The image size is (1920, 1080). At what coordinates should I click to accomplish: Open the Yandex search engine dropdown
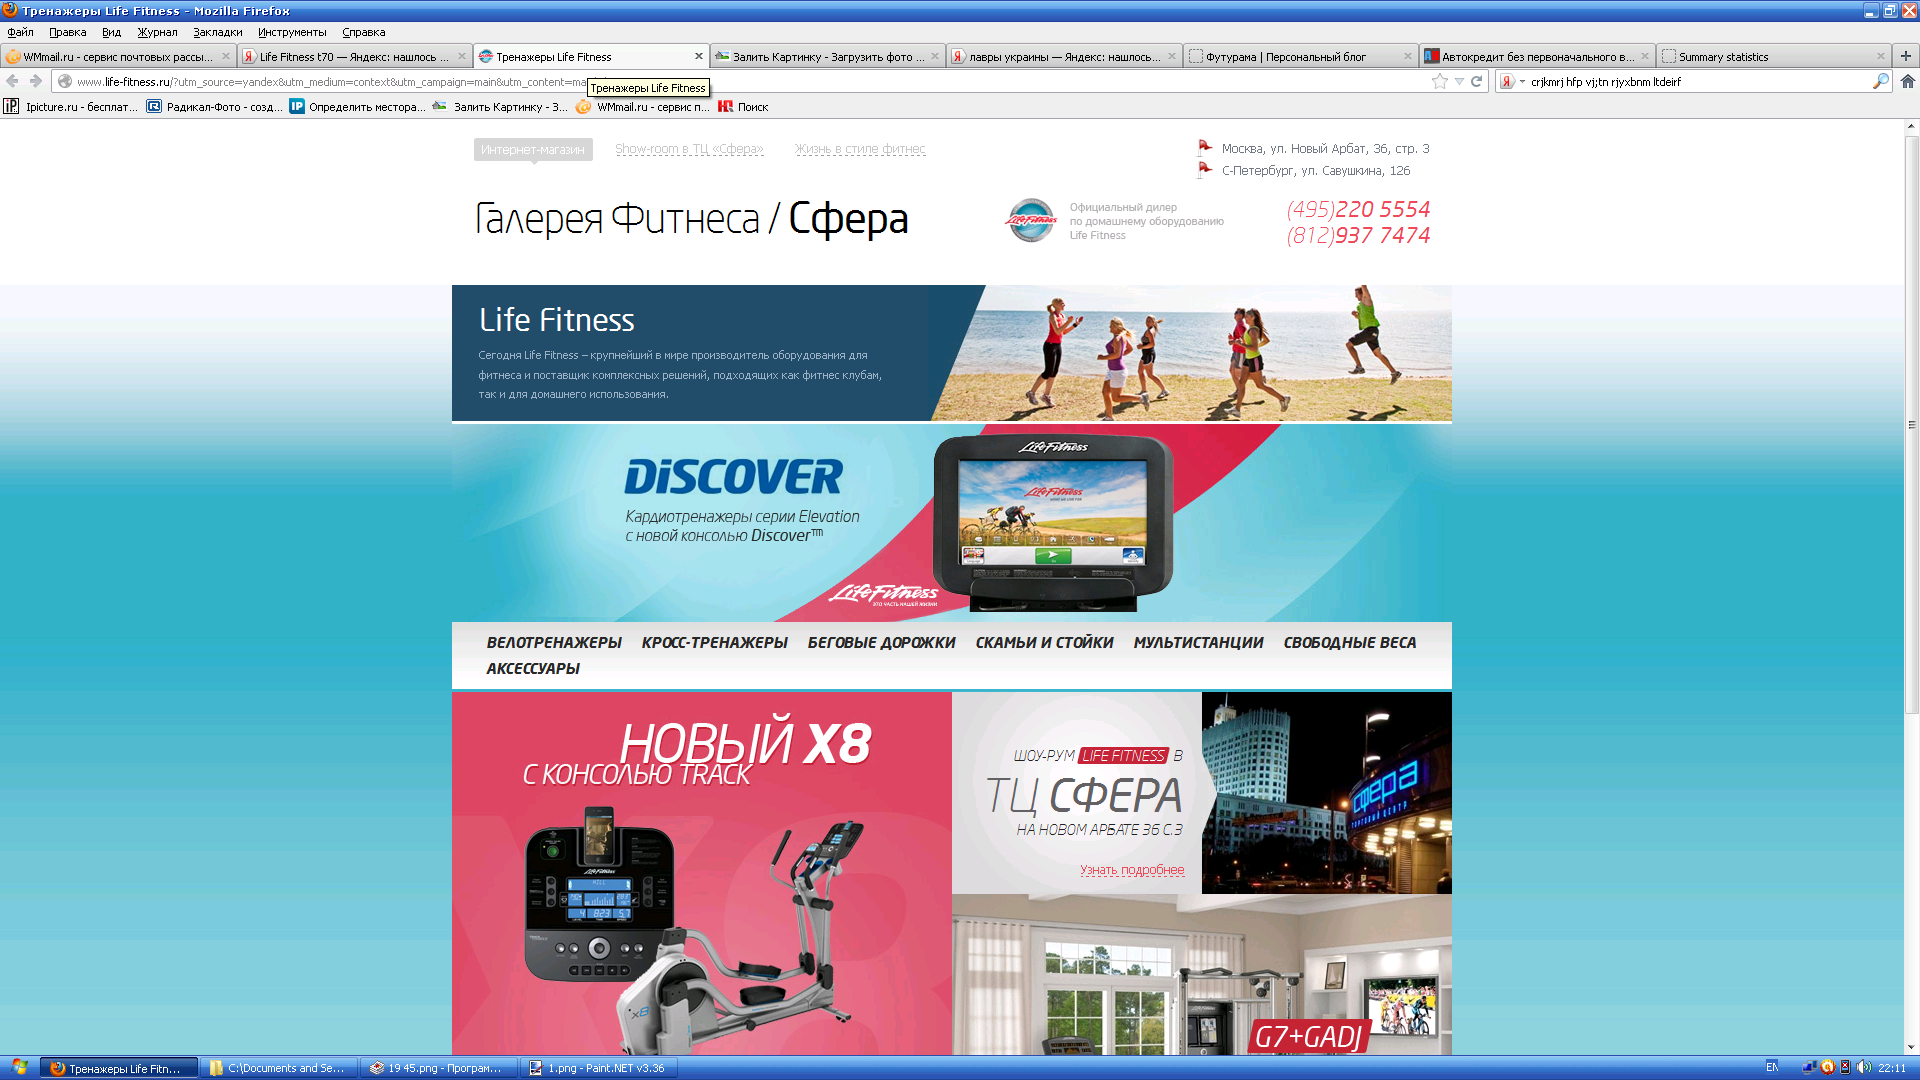tap(1511, 82)
